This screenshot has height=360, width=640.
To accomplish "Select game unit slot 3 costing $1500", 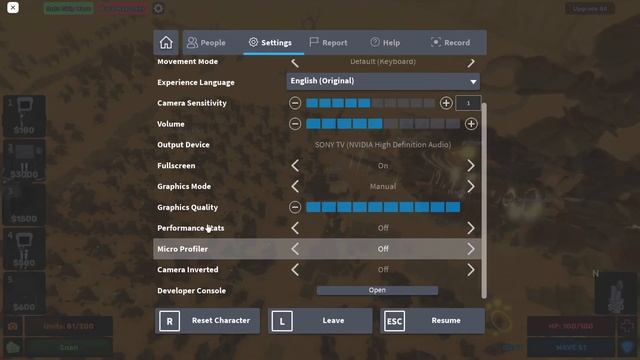I will (x=24, y=204).
